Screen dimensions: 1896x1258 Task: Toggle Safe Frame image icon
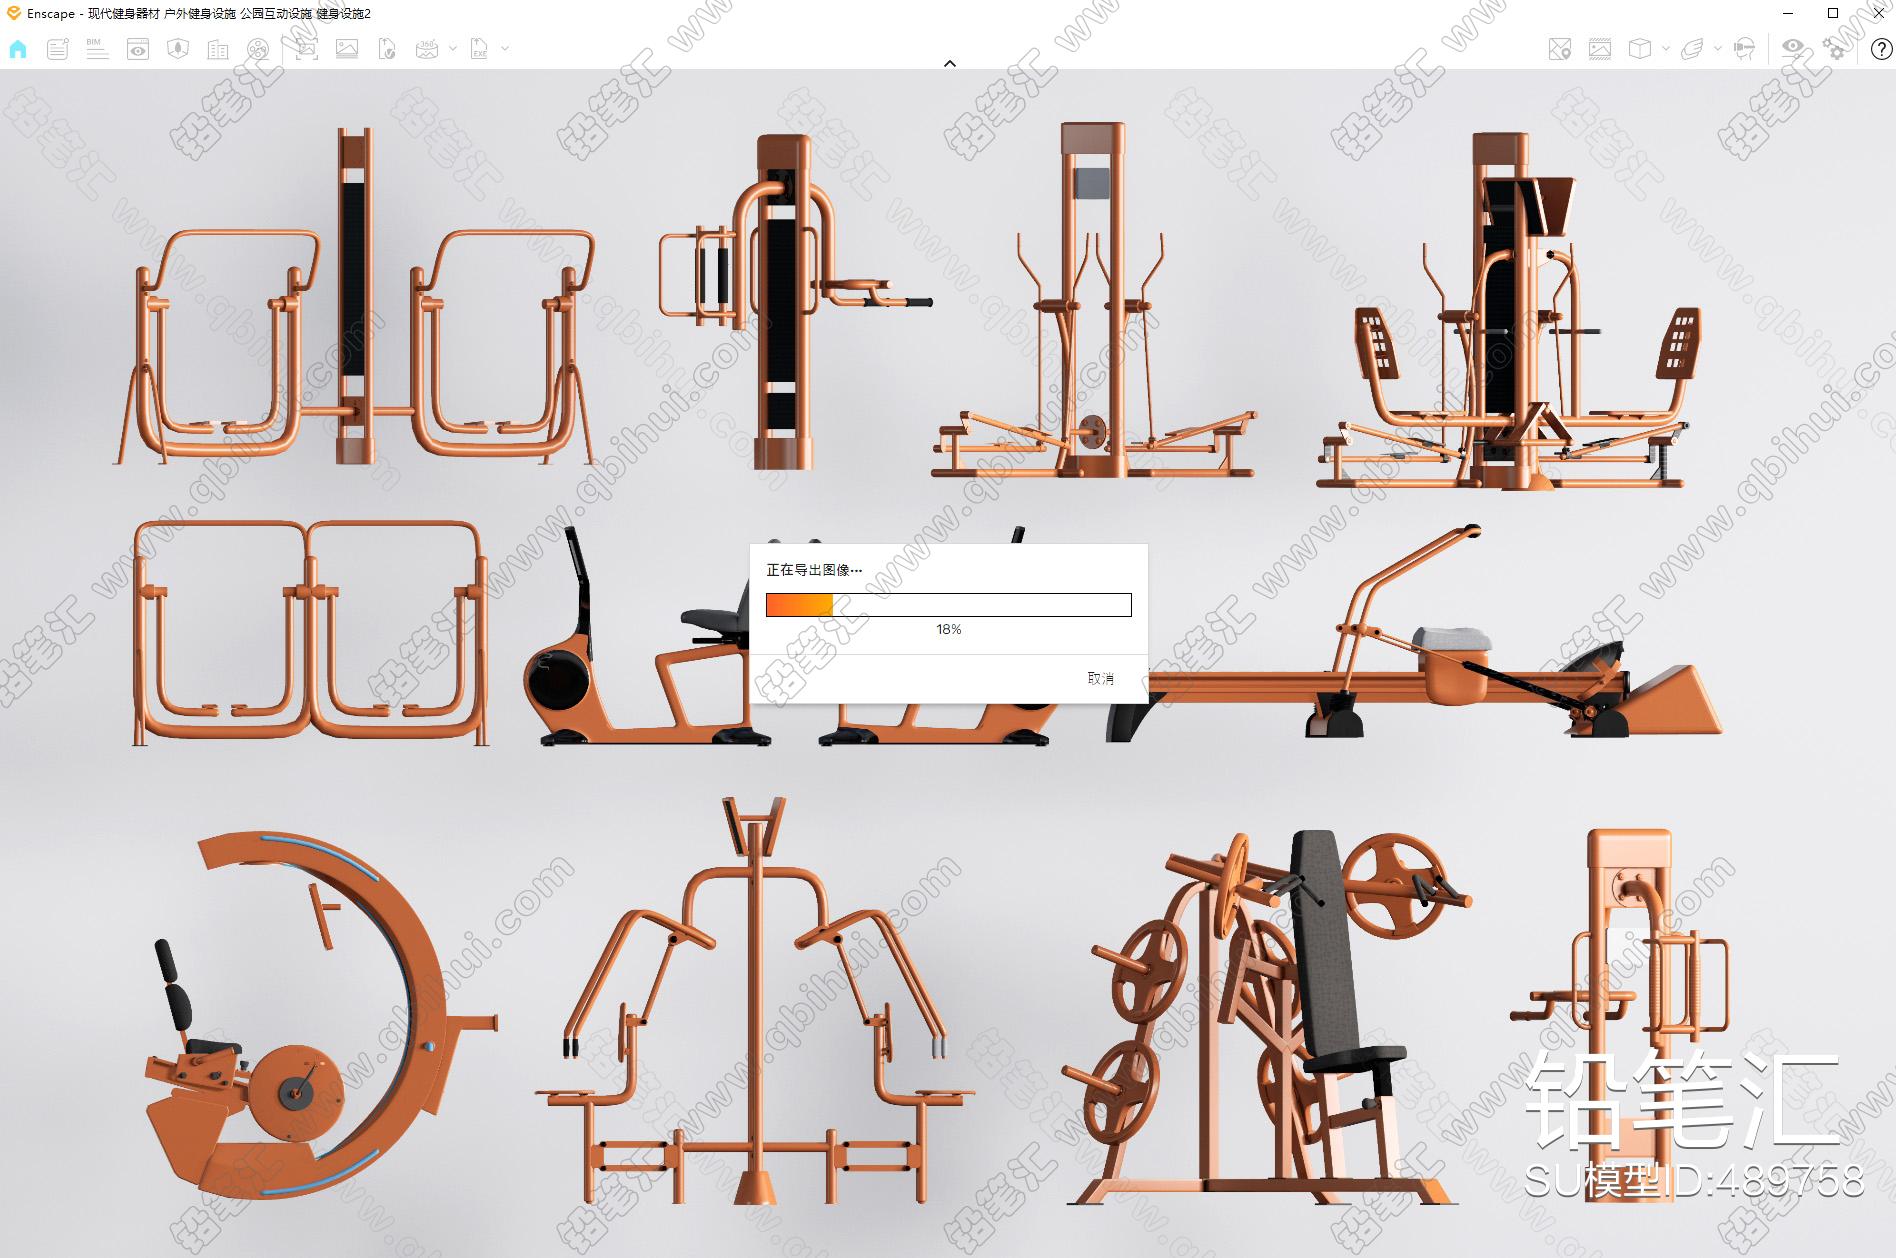pos(1600,49)
